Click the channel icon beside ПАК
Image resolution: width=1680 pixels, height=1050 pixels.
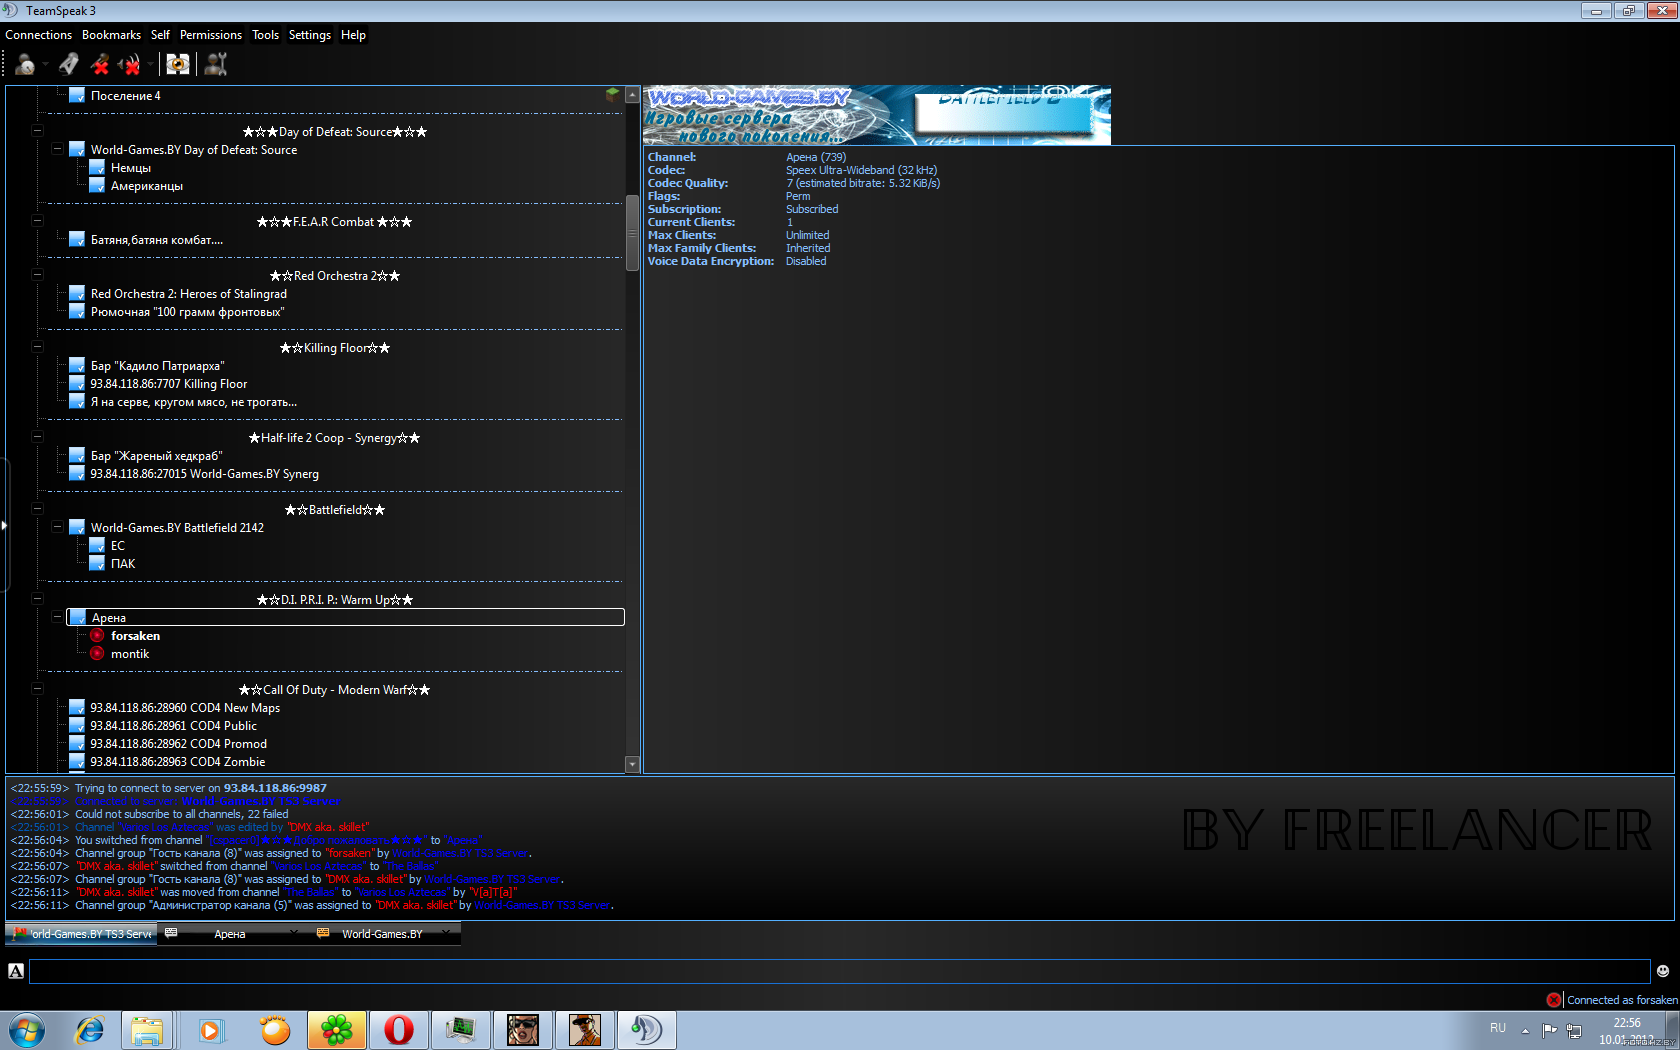coord(97,563)
